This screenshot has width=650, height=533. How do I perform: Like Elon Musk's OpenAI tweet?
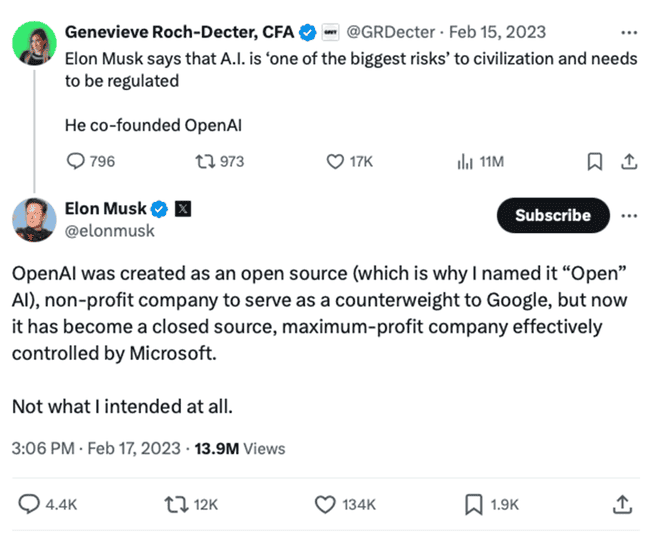(325, 505)
